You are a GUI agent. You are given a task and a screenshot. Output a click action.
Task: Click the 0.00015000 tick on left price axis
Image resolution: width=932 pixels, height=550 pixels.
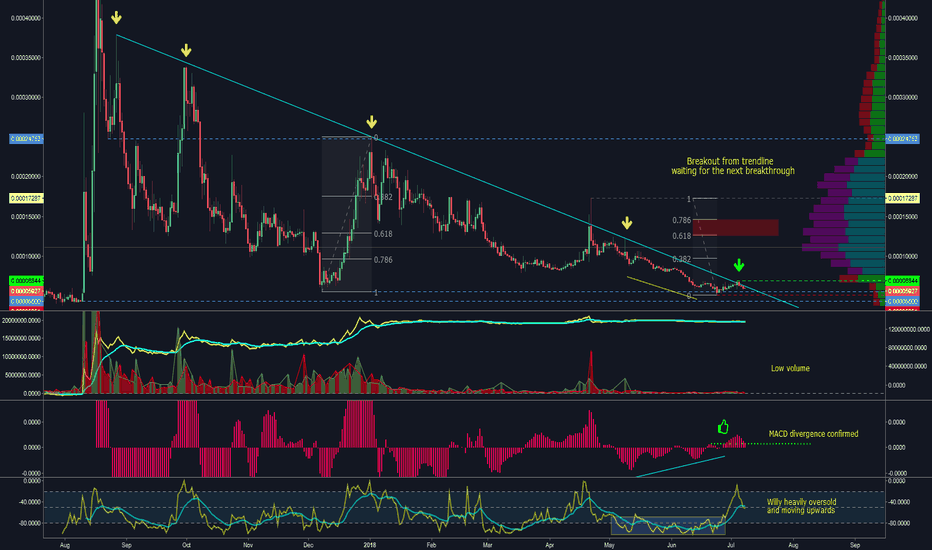(x=26, y=217)
